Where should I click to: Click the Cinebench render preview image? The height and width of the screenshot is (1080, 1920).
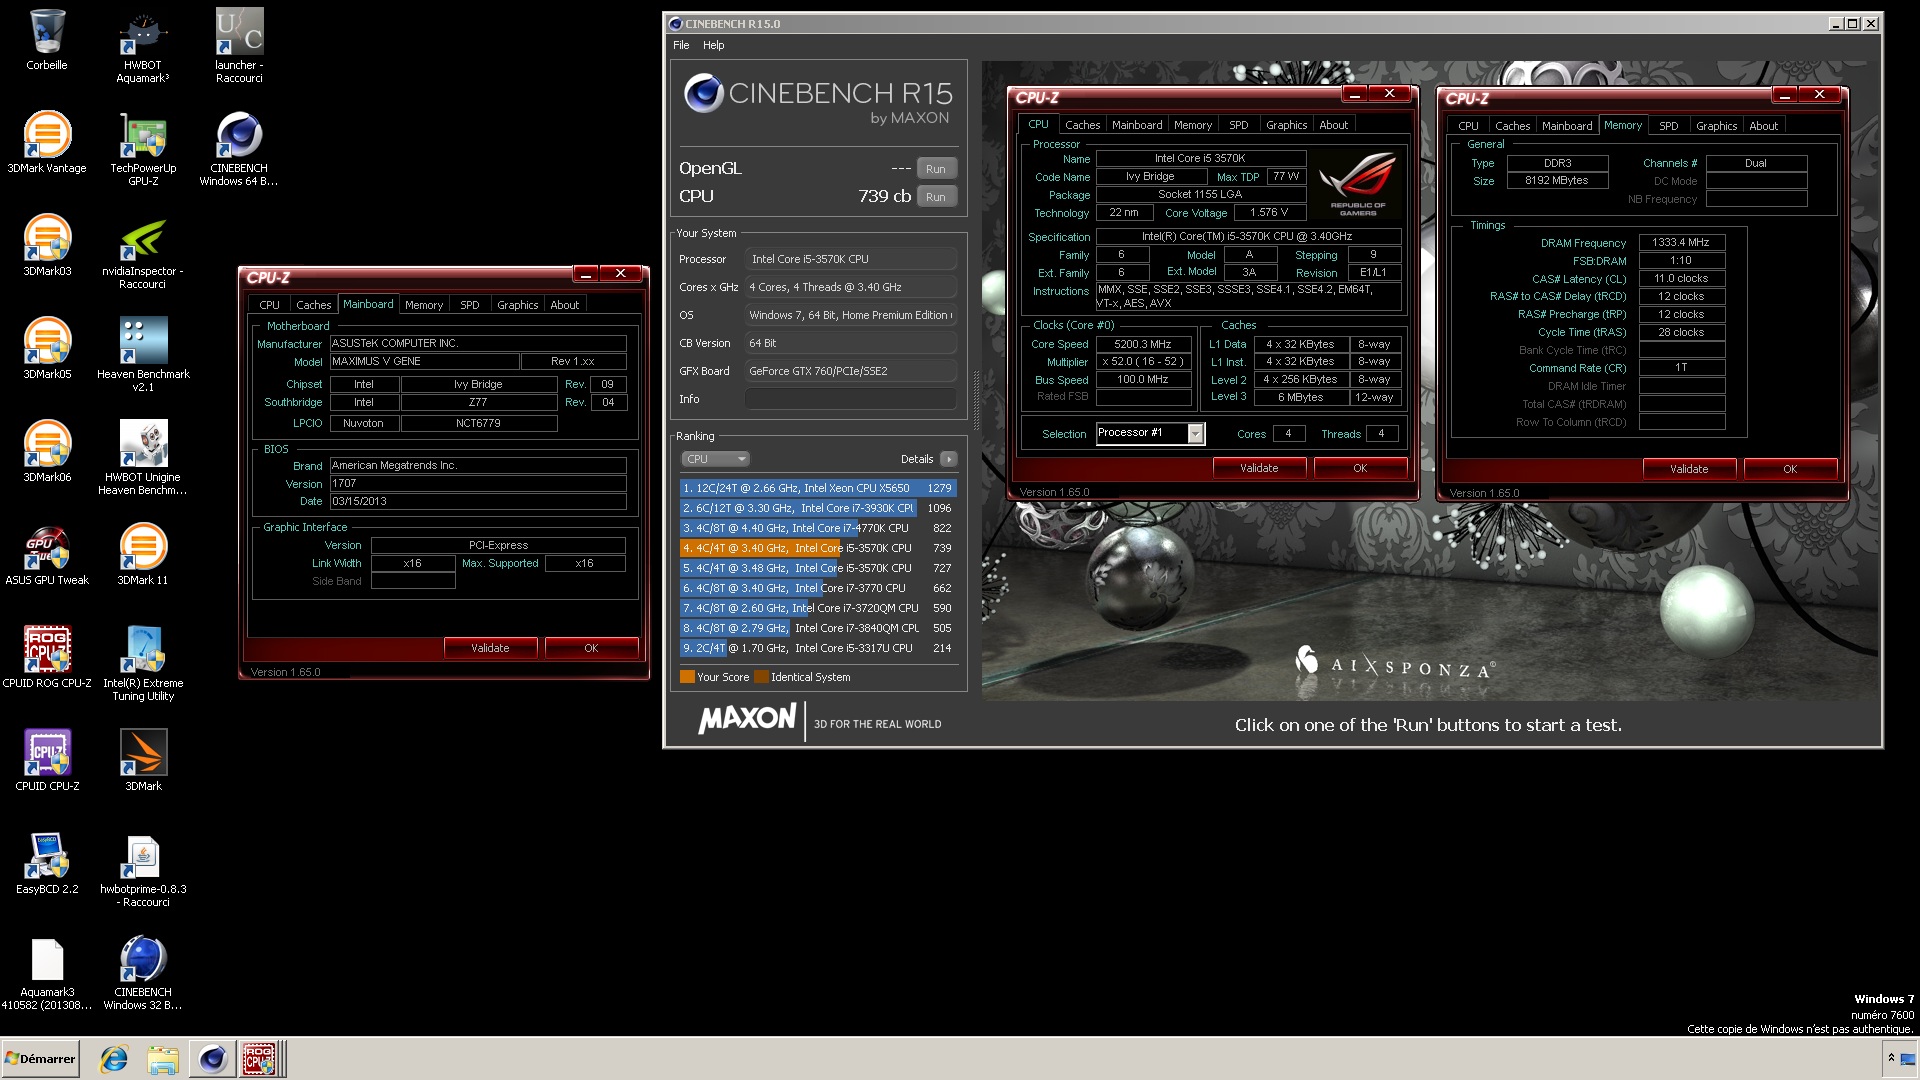[1428, 380]
